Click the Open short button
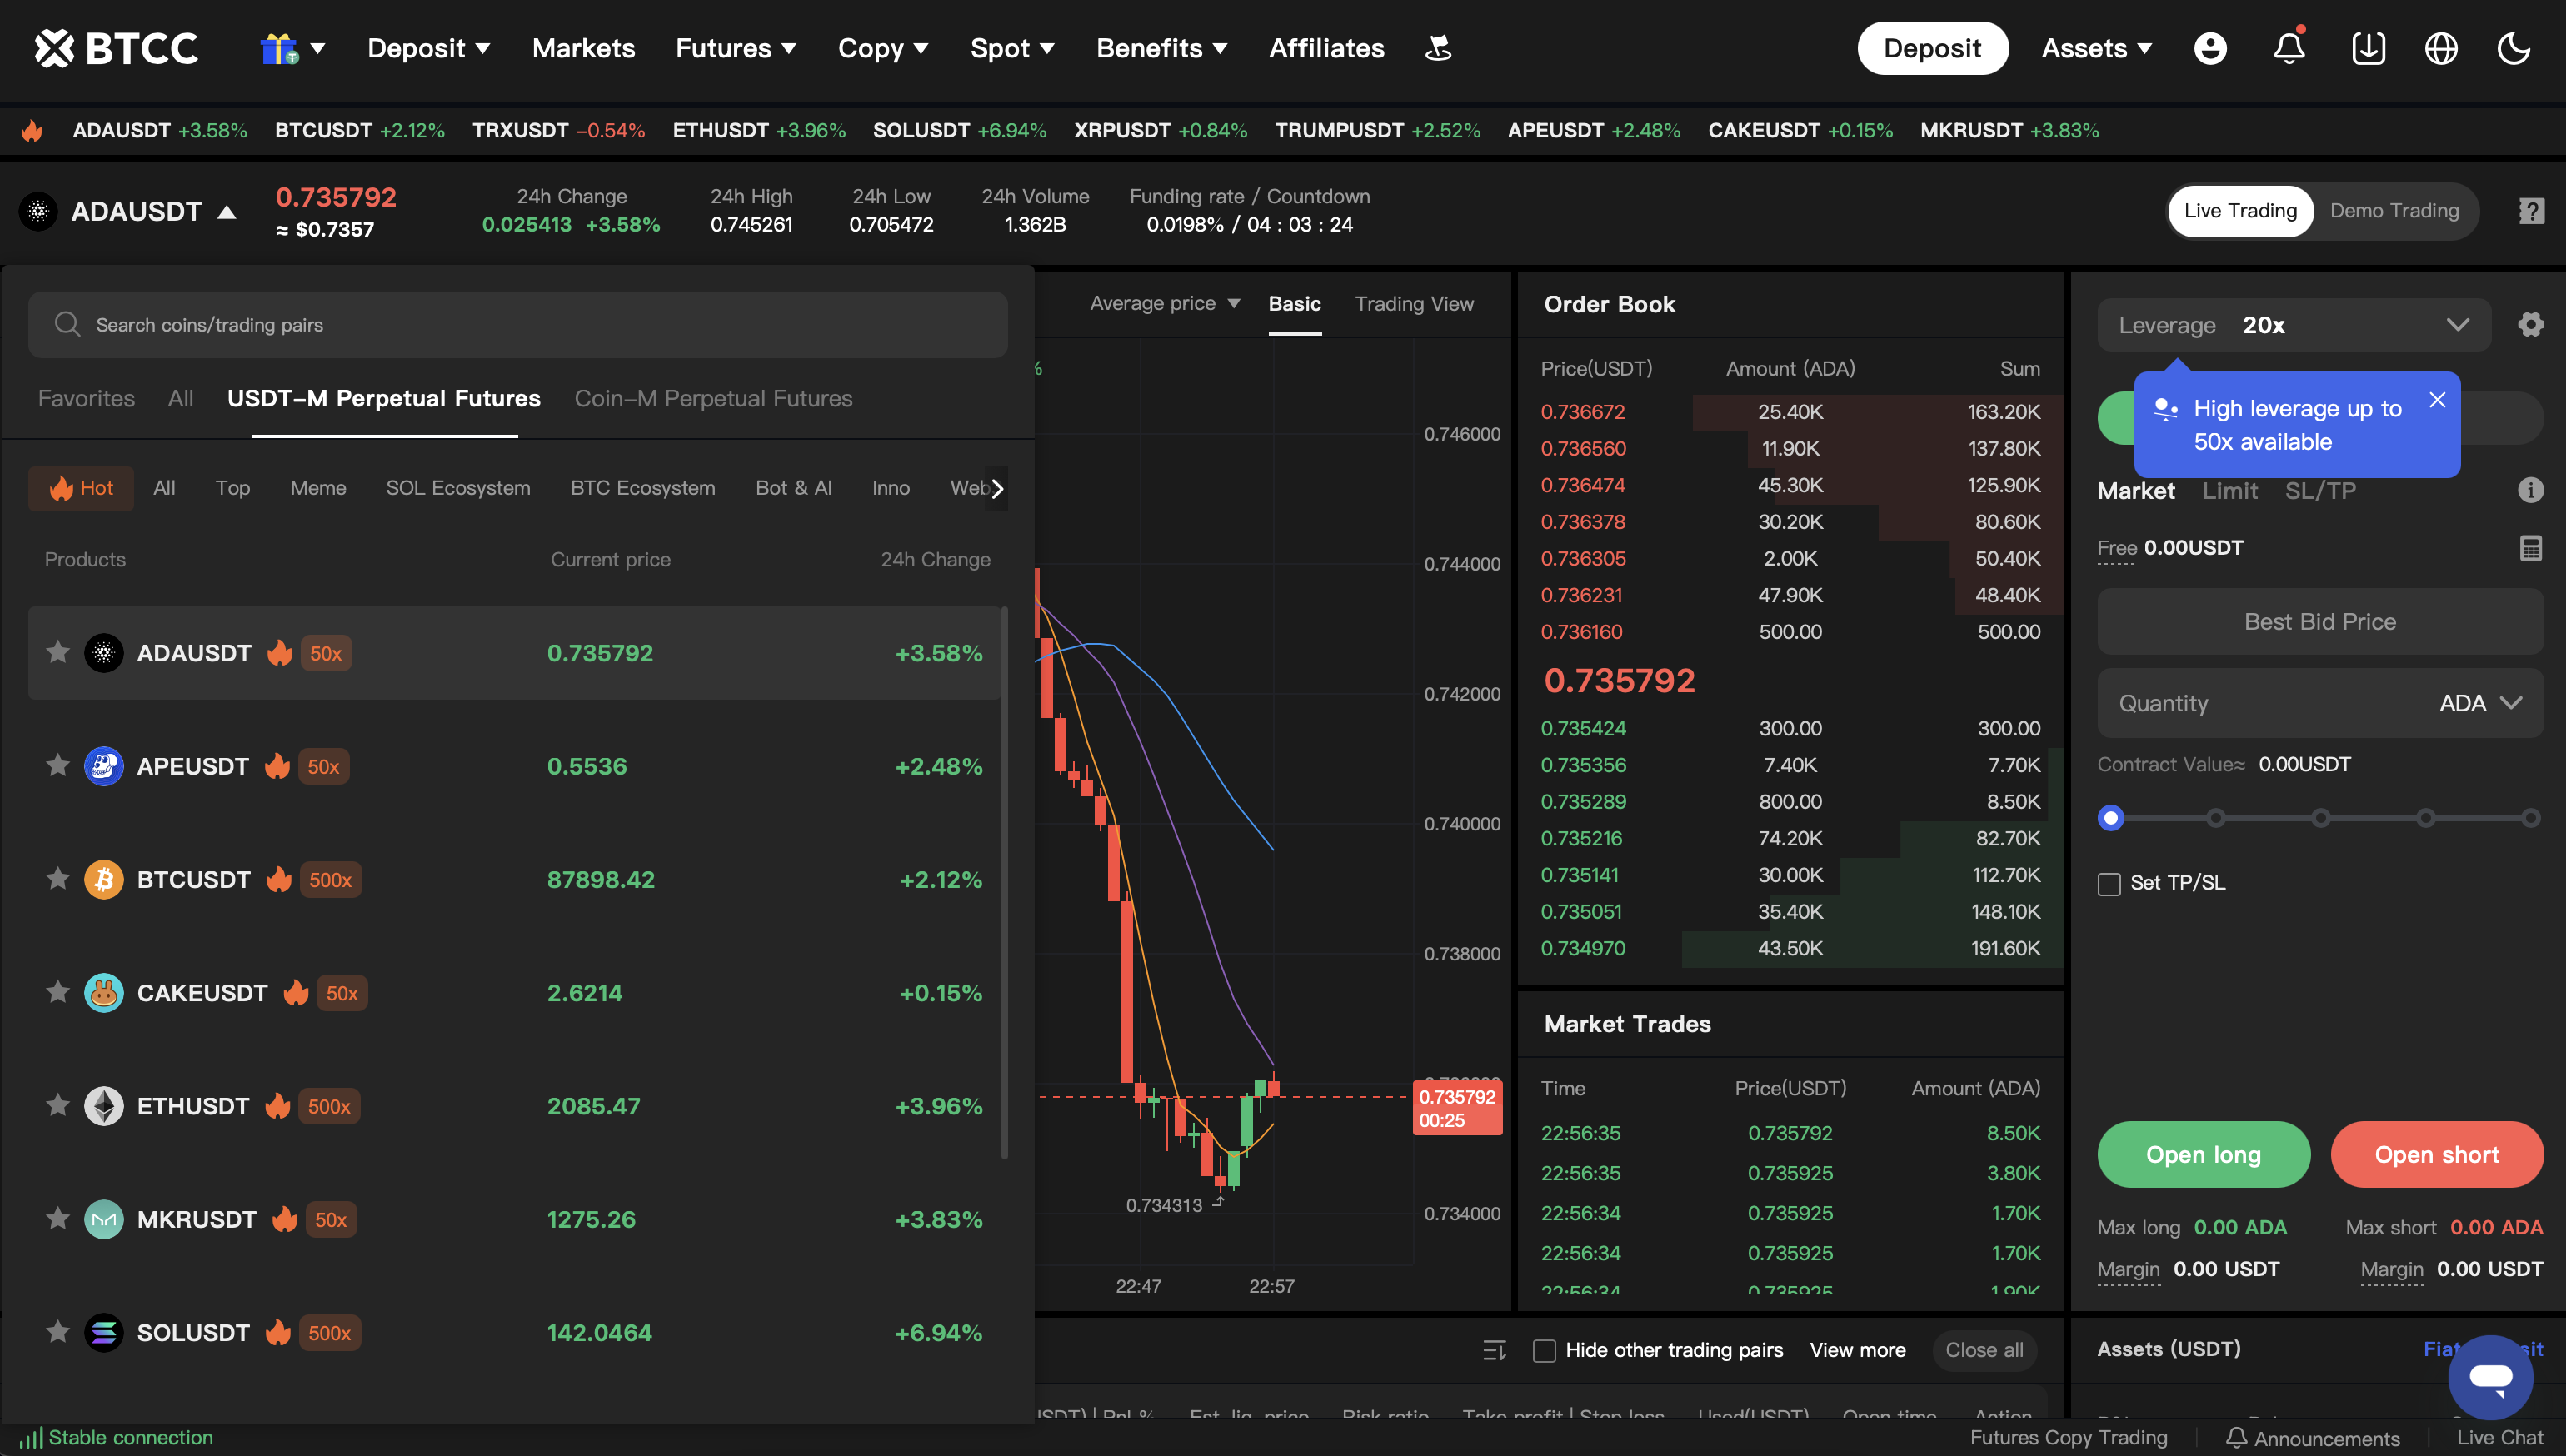Viewport: 2566px width, 1456px height. click(x=2437, y=1154)
